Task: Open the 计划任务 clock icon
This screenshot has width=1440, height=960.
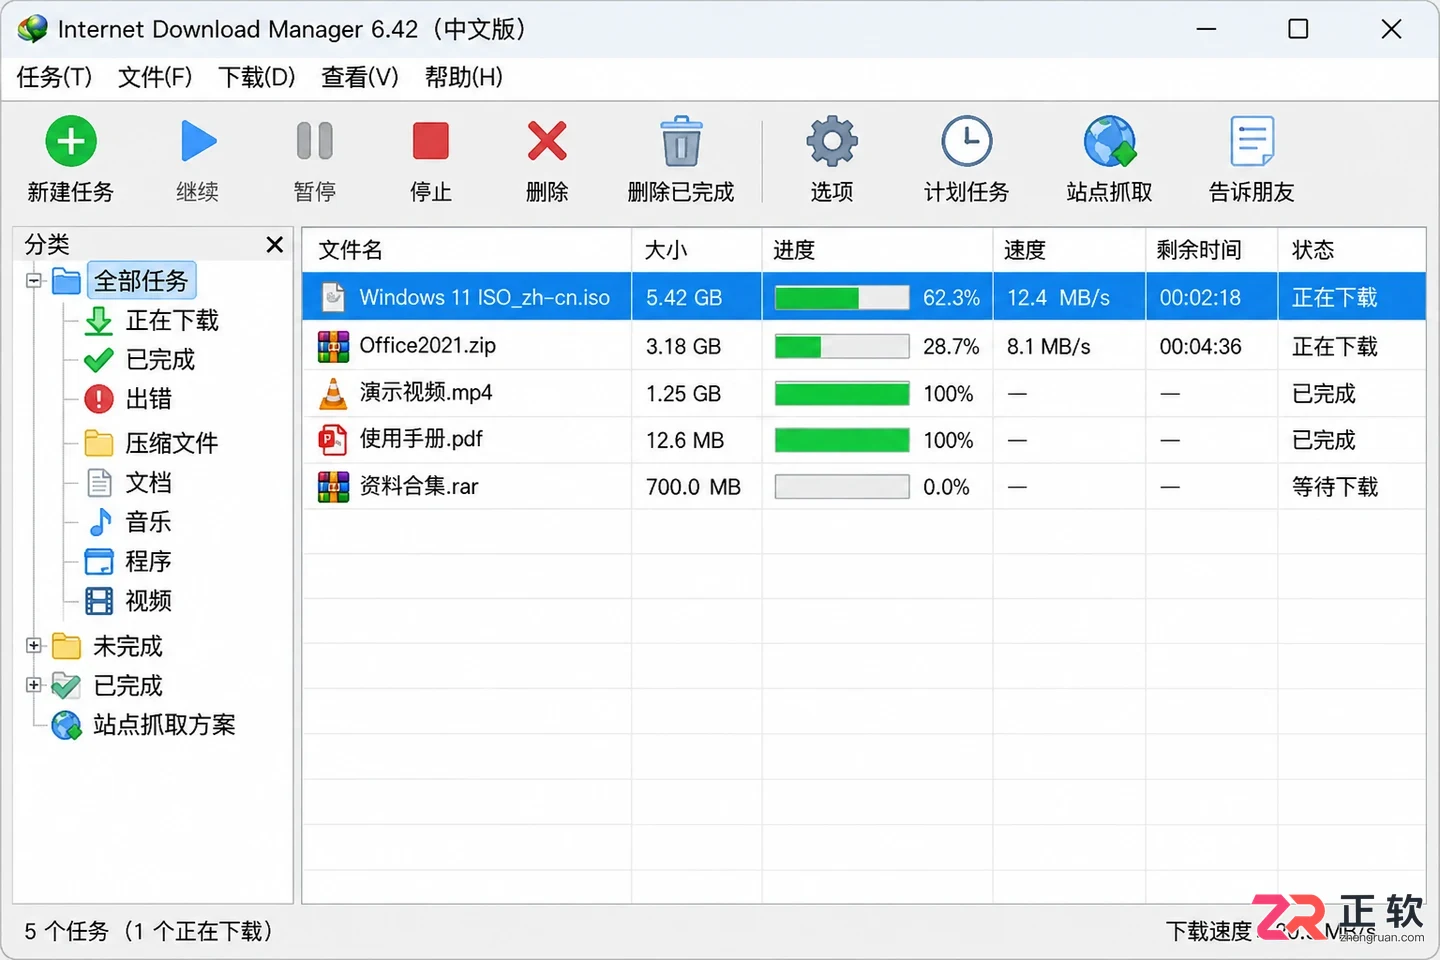Action: 967,141
